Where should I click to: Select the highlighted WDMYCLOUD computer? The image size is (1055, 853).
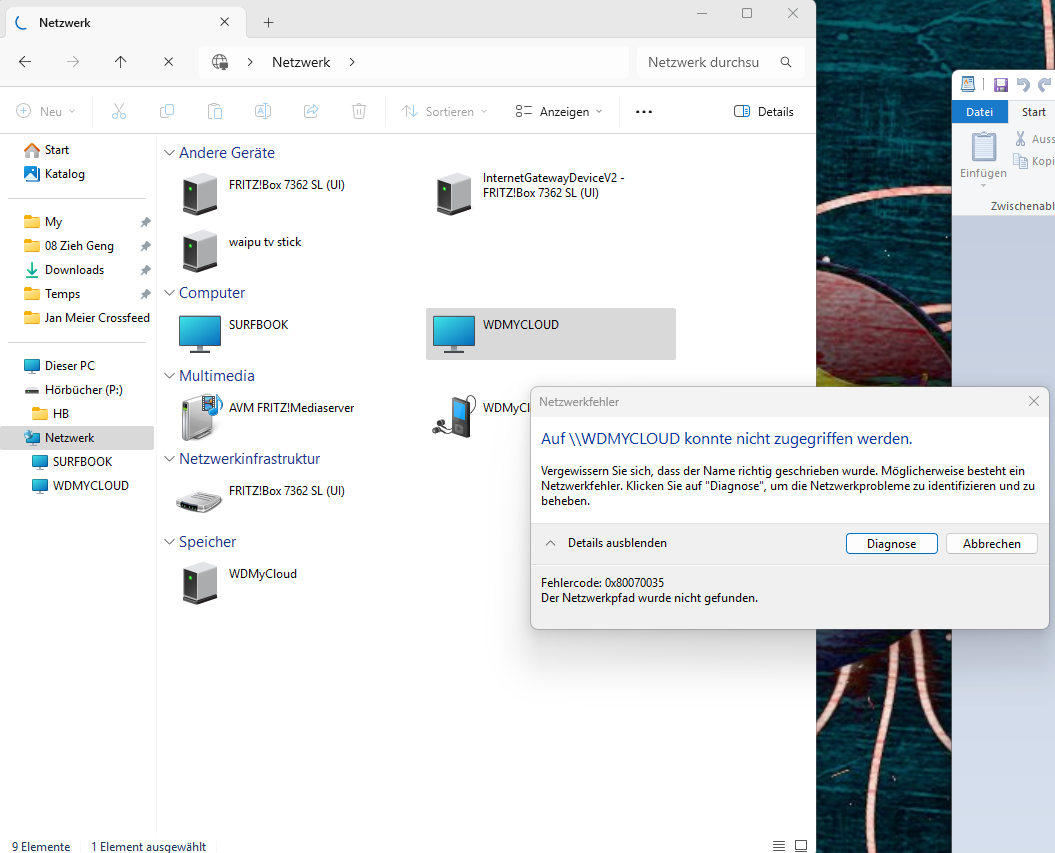(x=550, y=334)
